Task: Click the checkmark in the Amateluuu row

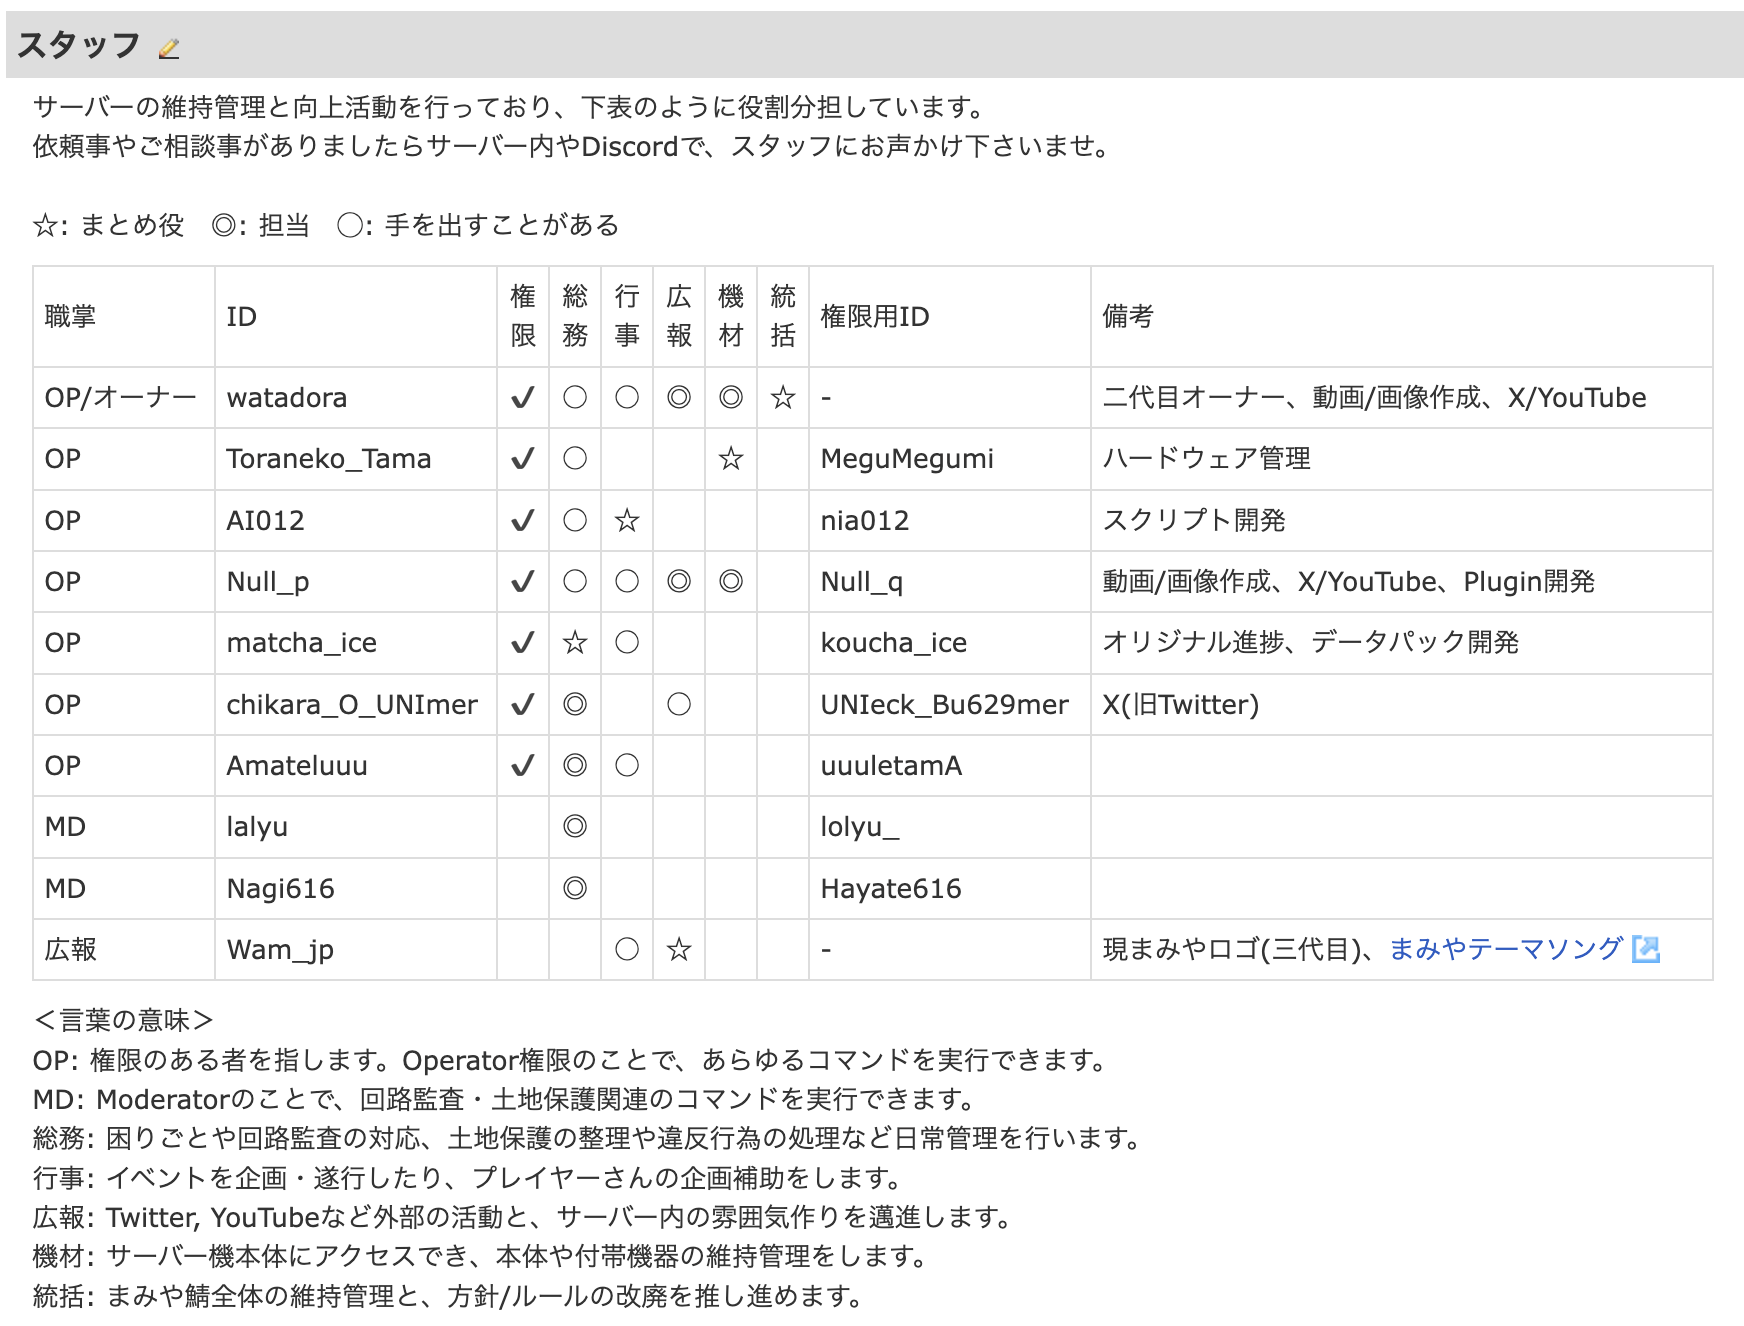Action: [x=522, y=766]
